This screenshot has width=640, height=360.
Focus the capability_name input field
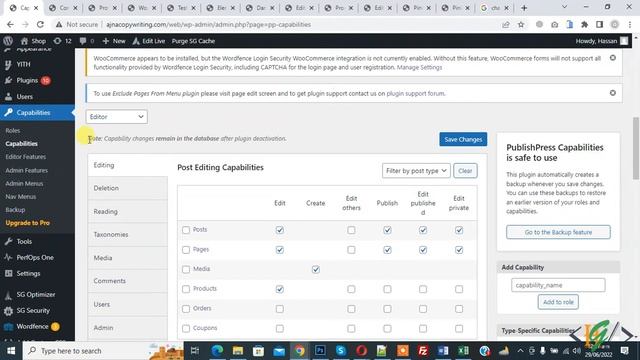click(558, 285)
